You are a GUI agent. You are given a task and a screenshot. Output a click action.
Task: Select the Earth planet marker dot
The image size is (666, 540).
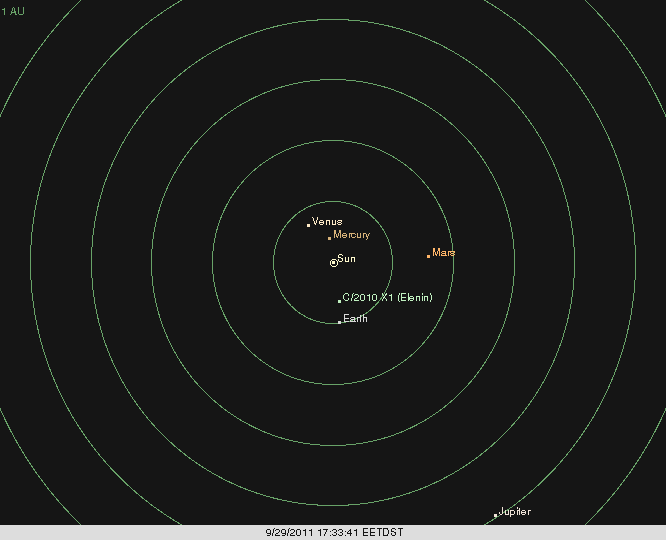pyautogui.click(x=339, y=322)
